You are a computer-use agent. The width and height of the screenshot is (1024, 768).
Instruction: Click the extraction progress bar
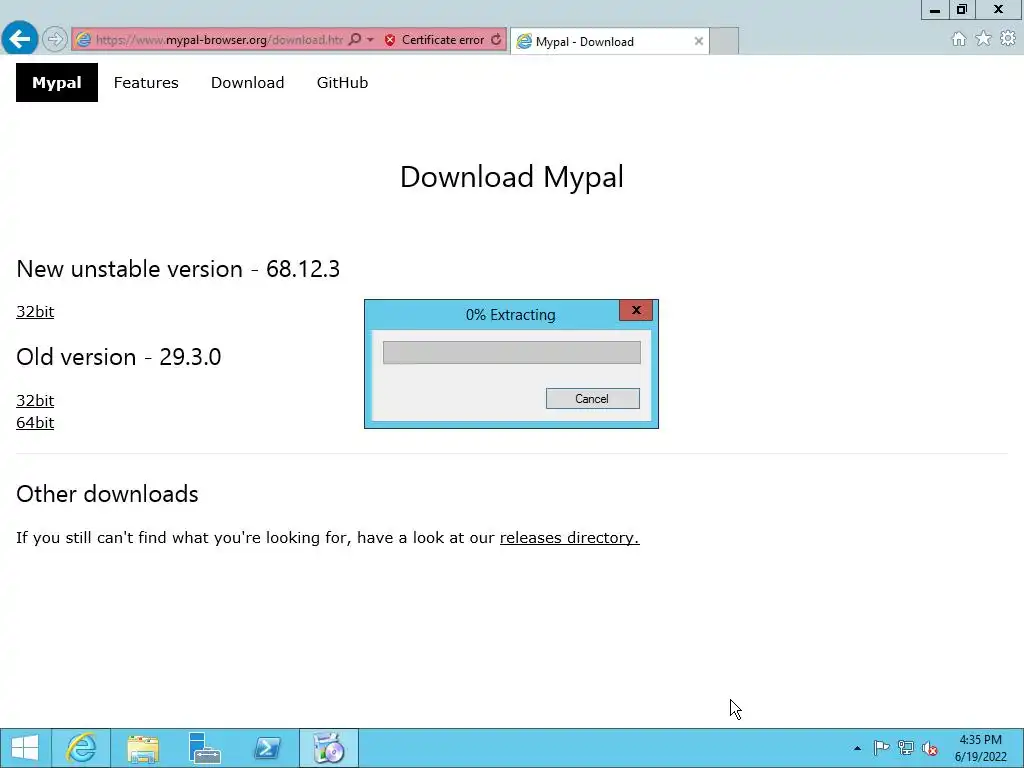click(511, 353)
